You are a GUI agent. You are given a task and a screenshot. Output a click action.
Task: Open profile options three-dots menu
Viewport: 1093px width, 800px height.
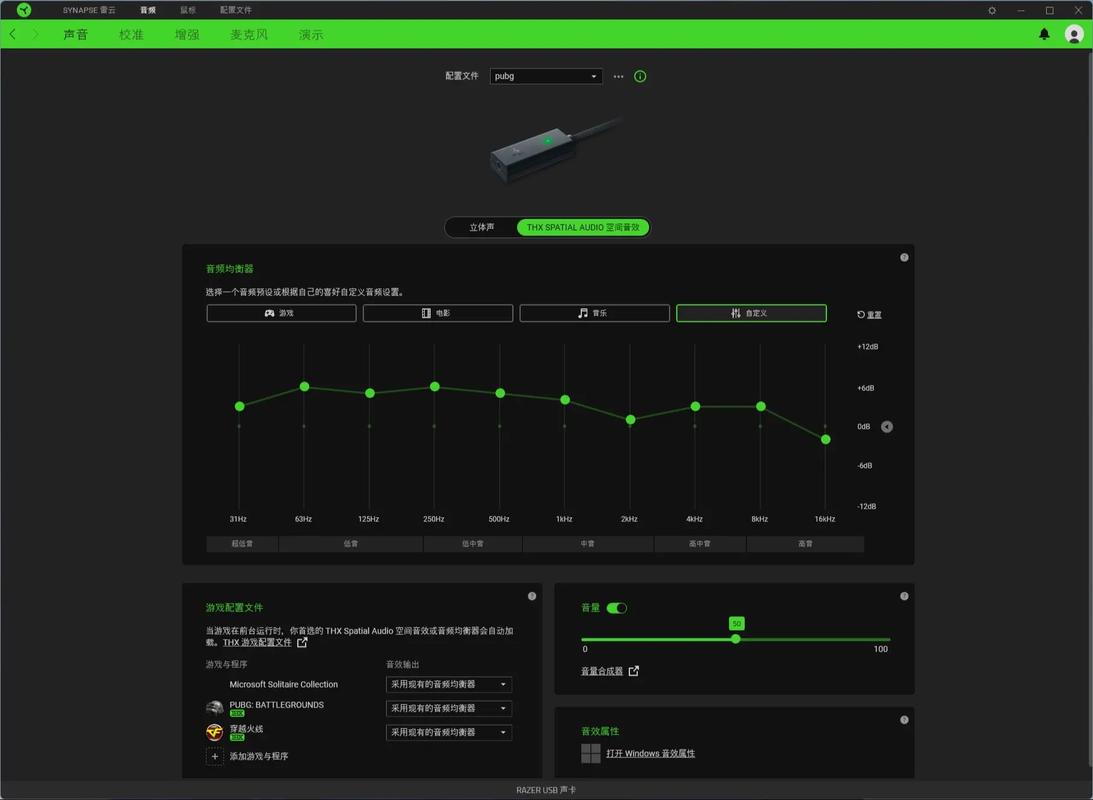click(x=618, y=76)
